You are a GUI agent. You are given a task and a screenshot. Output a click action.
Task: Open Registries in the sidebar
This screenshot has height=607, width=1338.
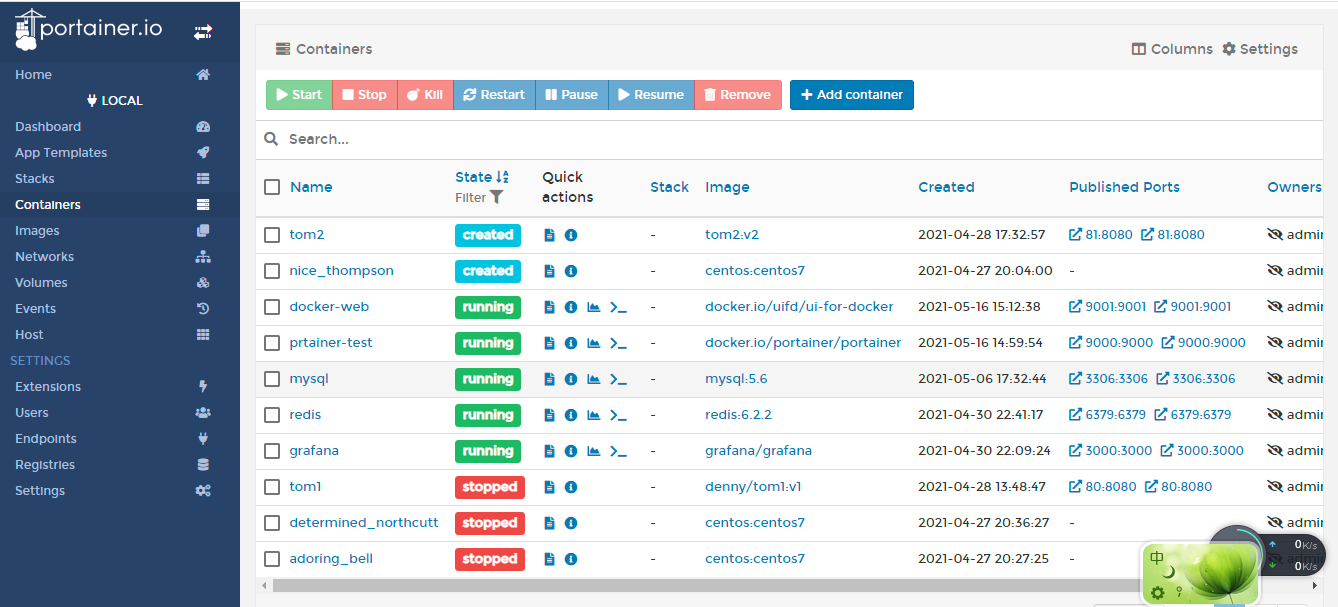120,465
